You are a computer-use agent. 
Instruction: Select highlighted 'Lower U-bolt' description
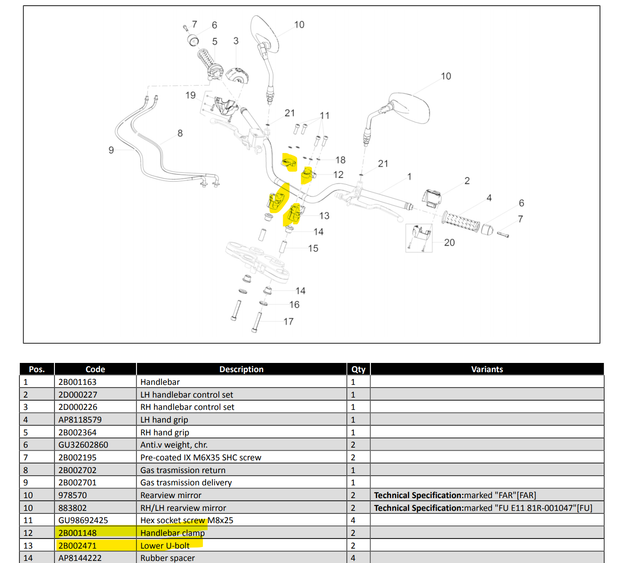pyautogui.click(x=164, y=545)
